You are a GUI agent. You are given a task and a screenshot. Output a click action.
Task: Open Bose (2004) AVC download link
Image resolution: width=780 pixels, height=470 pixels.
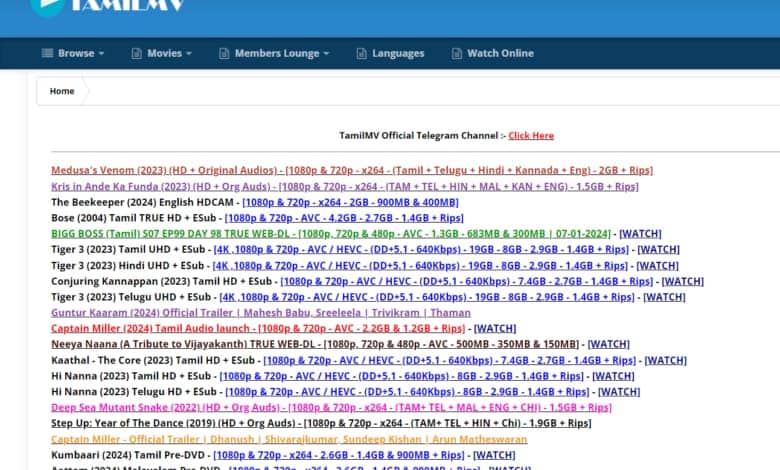tap(344, 218)
